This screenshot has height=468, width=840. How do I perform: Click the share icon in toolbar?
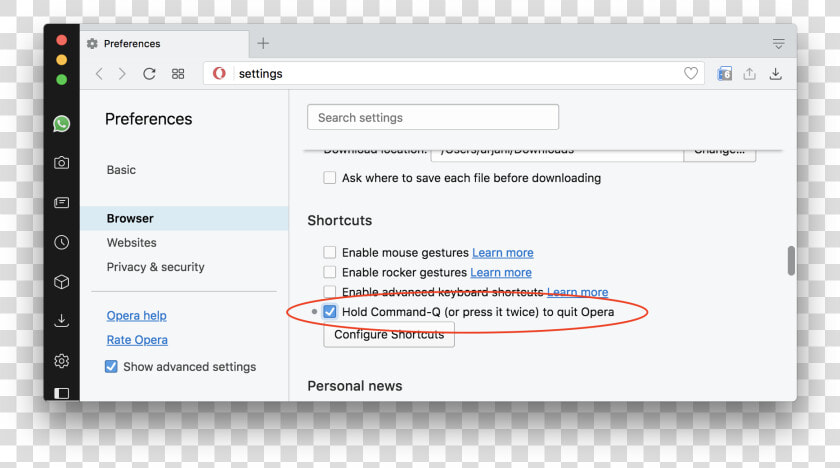pyautogui.click(x=749, y=73)
